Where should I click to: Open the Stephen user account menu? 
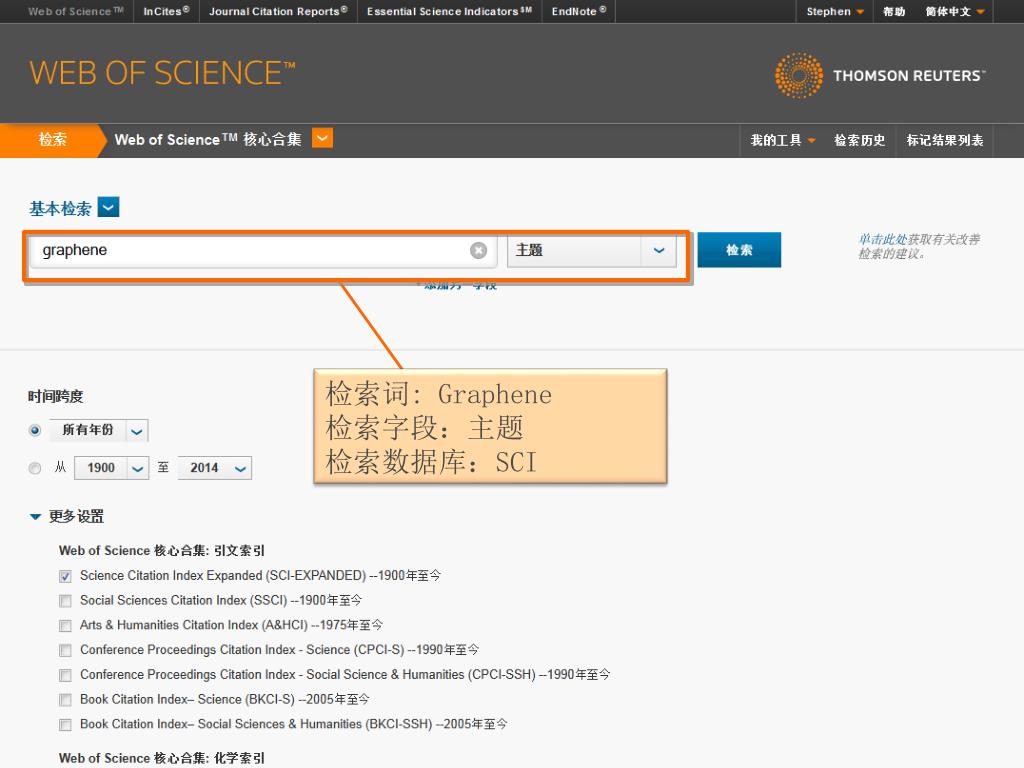(835, 11)
